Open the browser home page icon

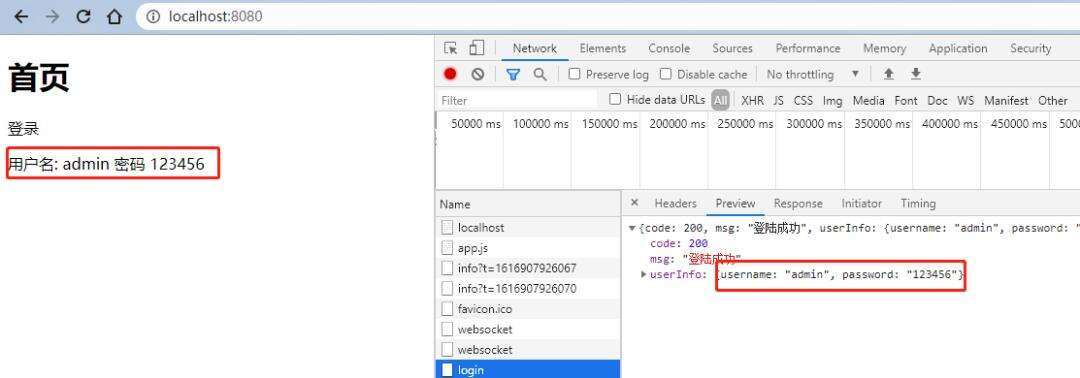(114, 17)
